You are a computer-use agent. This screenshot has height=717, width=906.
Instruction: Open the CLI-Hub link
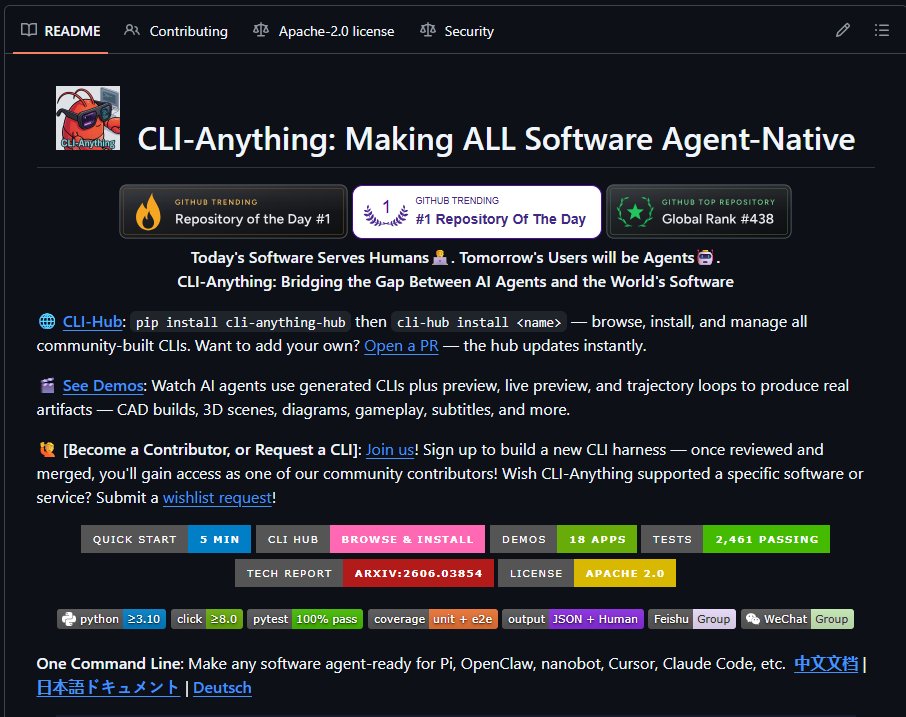[92, 322]
